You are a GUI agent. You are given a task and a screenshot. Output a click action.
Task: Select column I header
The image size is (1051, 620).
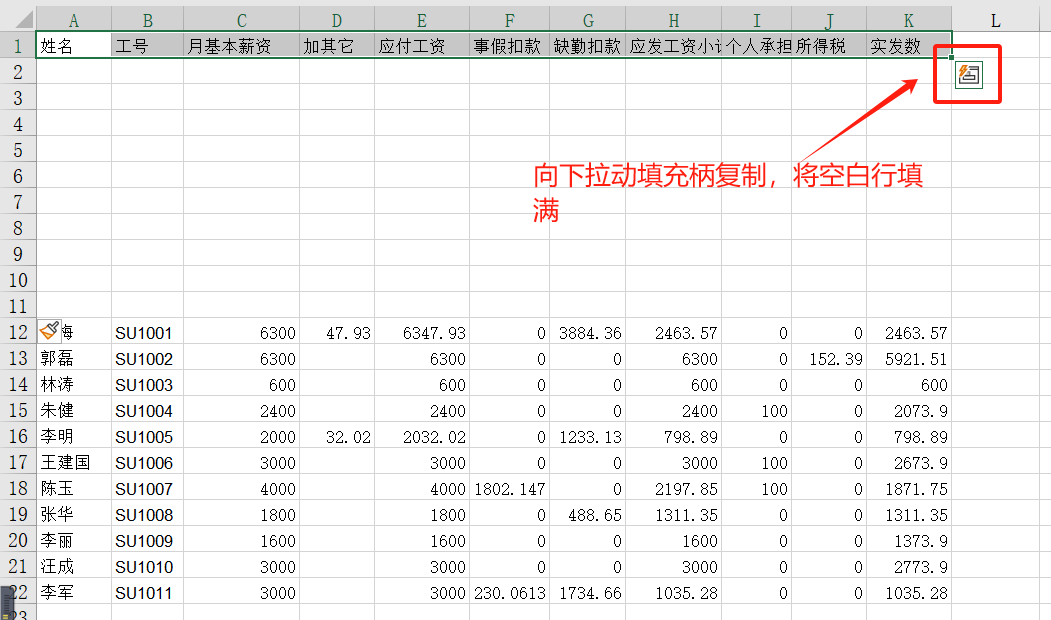757,20
